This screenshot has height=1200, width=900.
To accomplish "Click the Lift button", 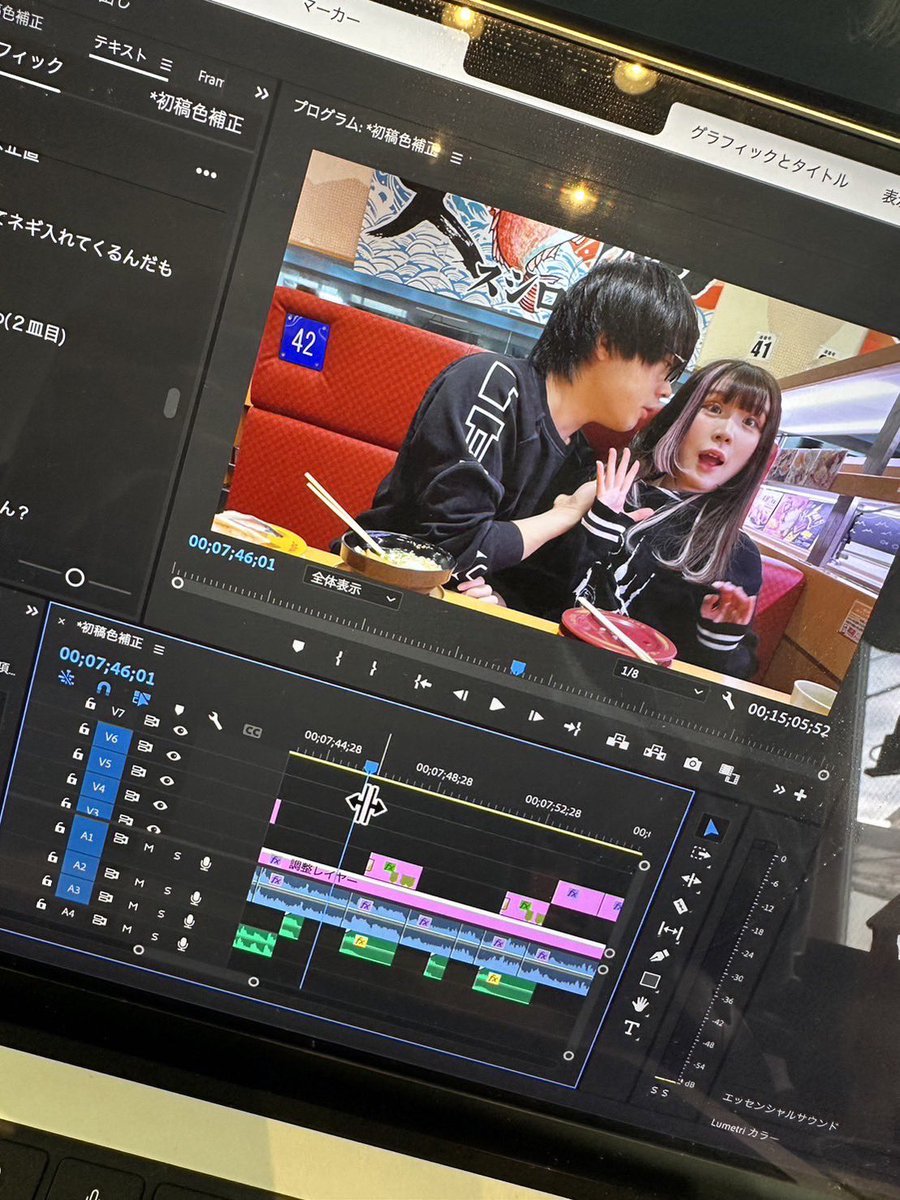I will pos(617,741).
